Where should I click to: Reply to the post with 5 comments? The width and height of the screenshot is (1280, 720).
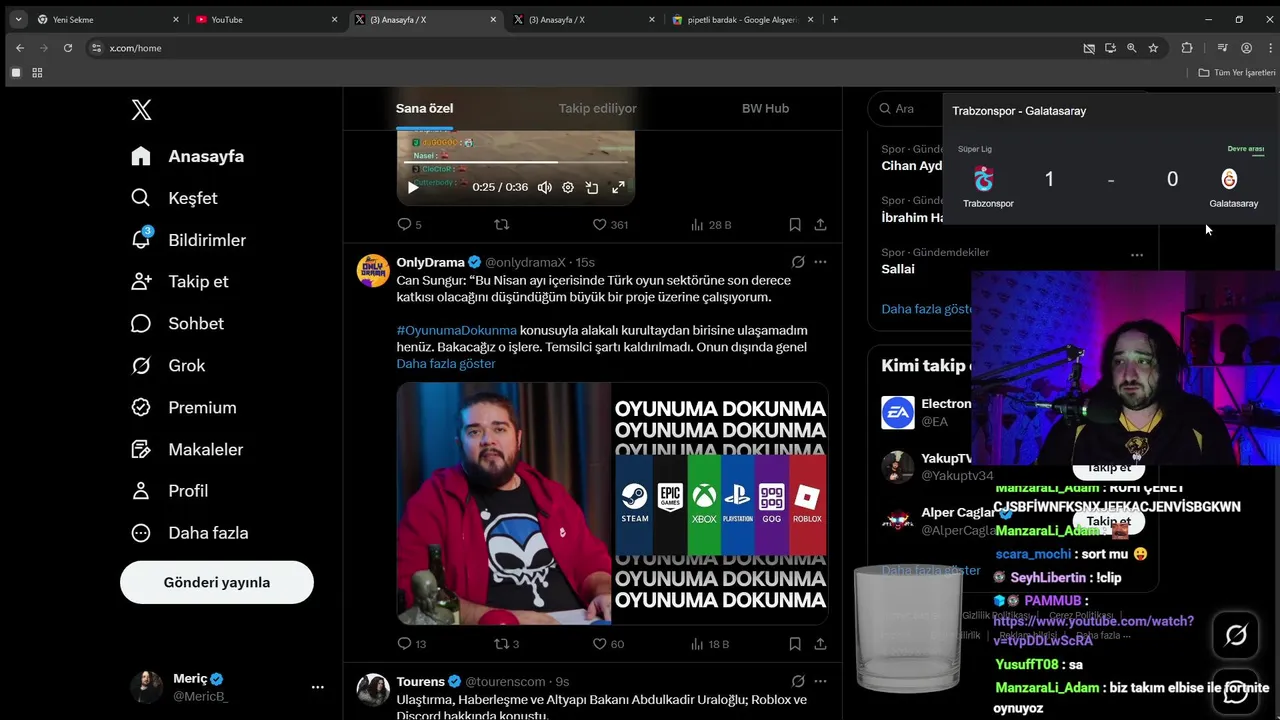click(x=409, y=225)
